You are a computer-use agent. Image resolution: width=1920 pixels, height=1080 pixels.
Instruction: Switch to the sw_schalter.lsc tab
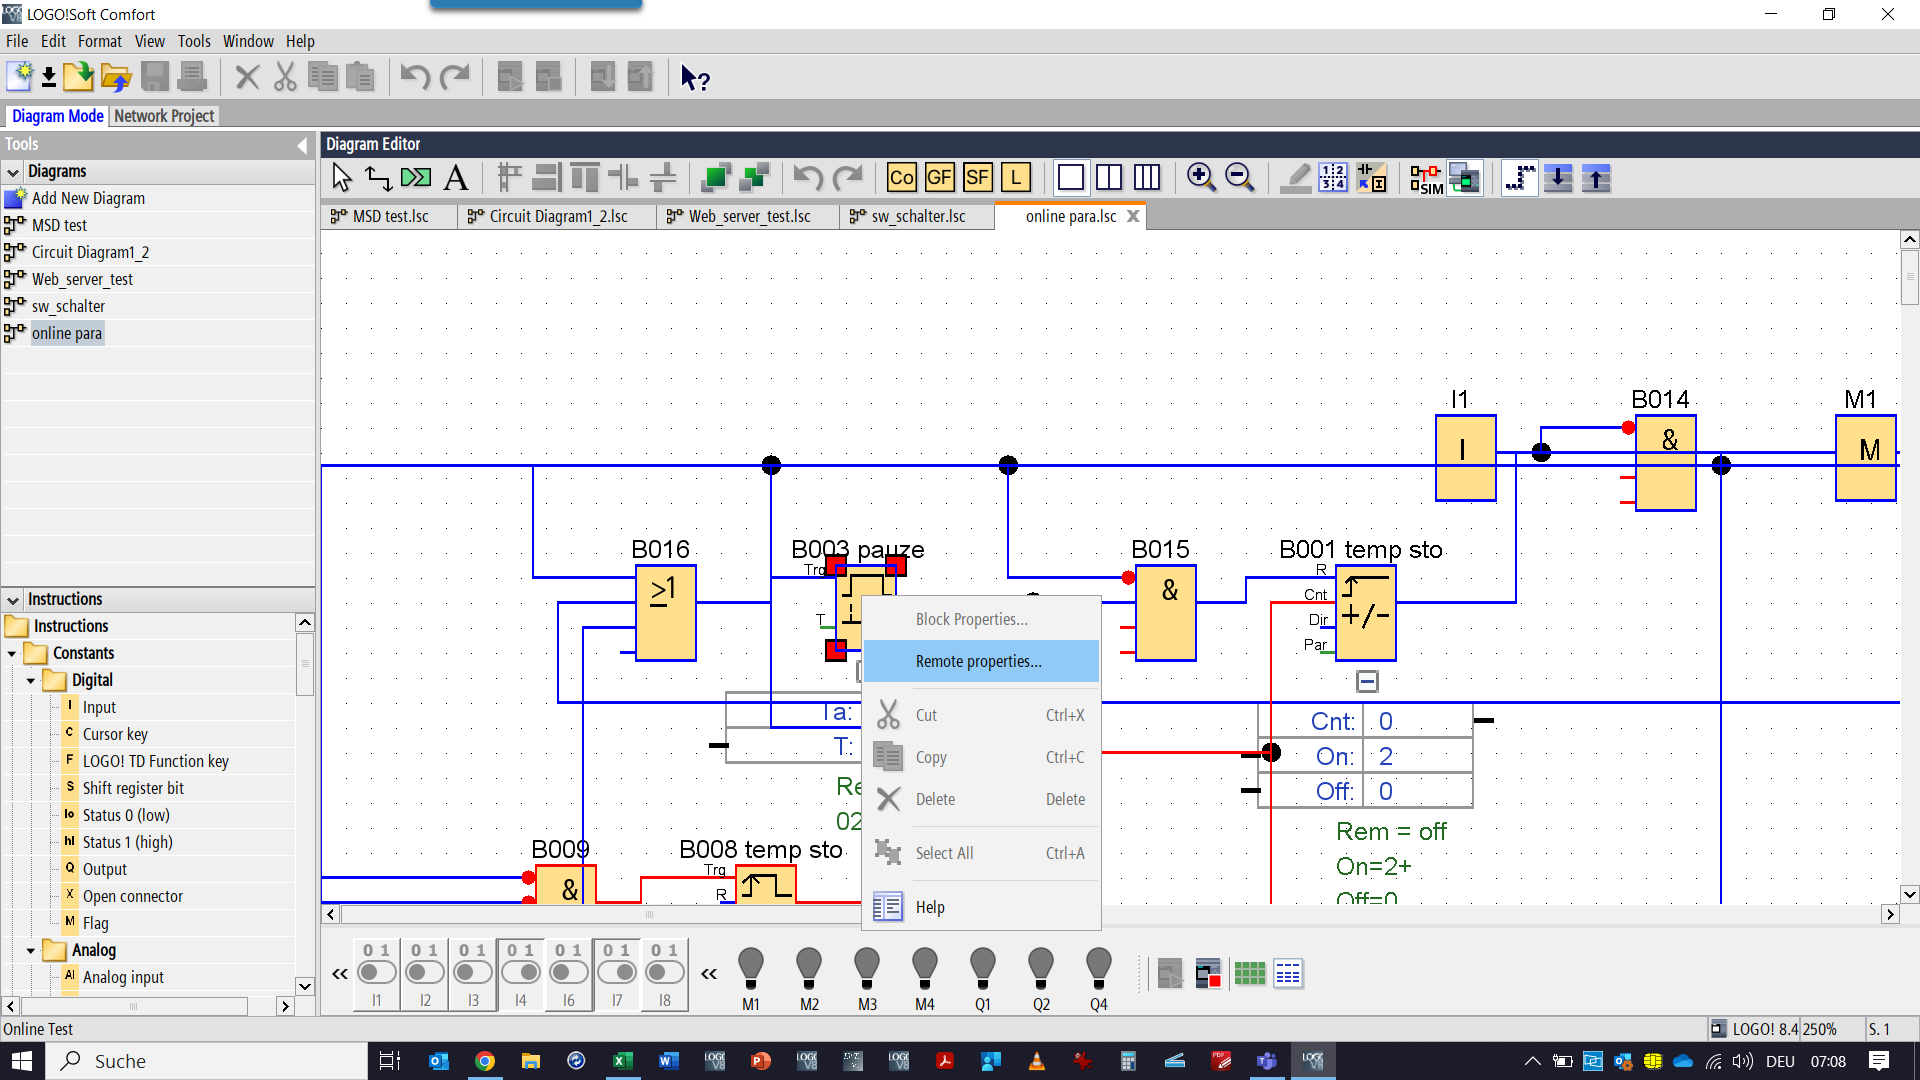point(917,216)
